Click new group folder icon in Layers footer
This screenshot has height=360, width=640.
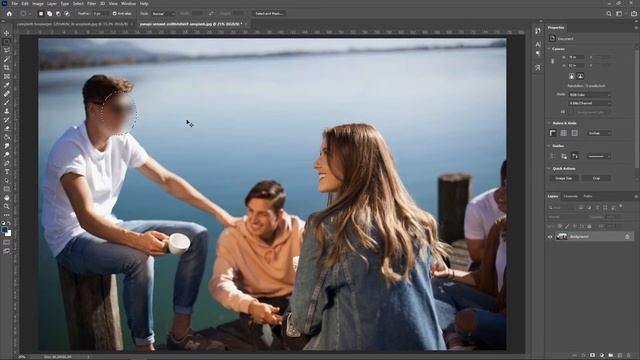tap(611, 356)
